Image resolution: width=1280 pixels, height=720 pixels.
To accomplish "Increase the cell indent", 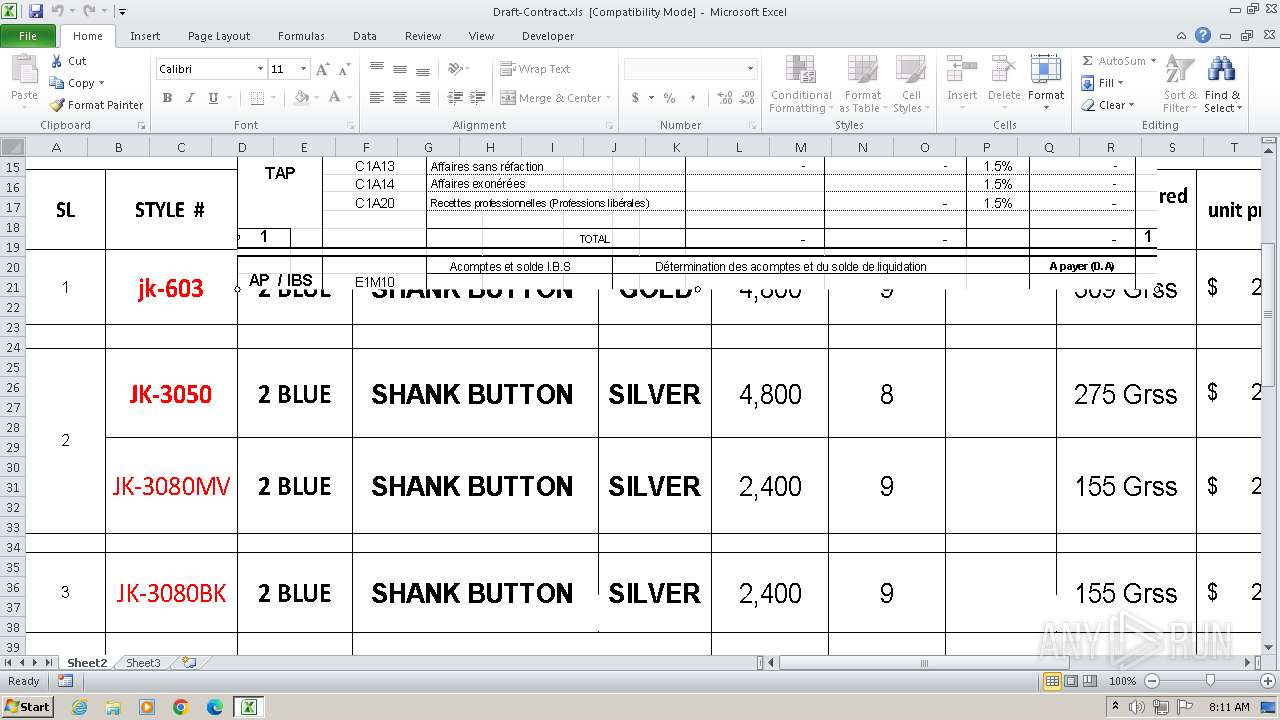I will [x=477, y=98].
